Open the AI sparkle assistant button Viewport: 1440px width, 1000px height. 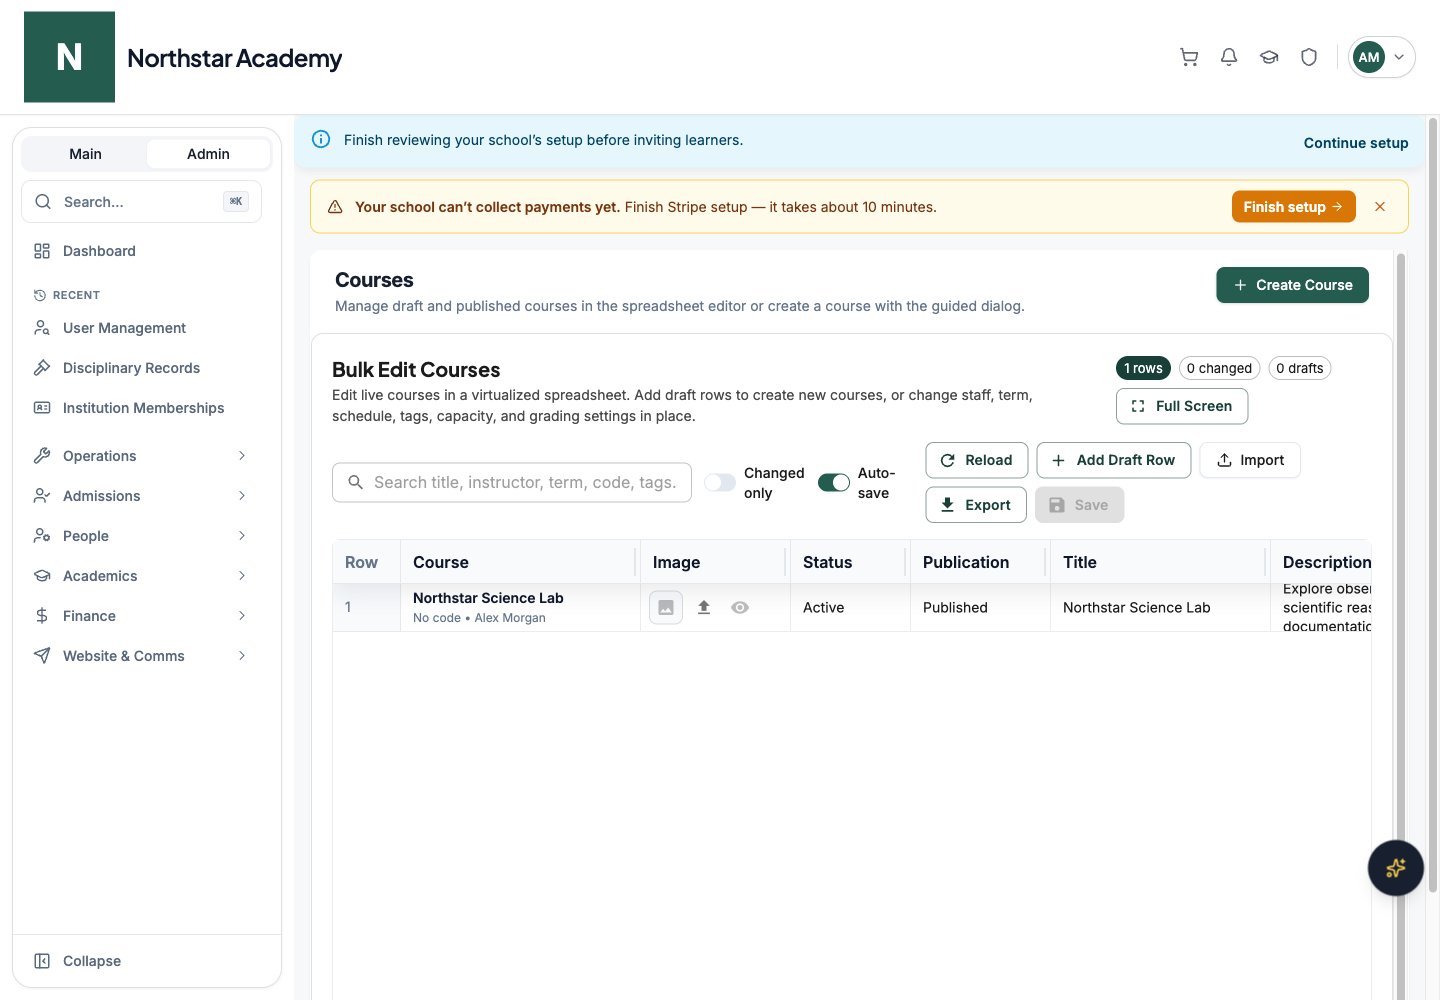click(x=1395, y=868)
